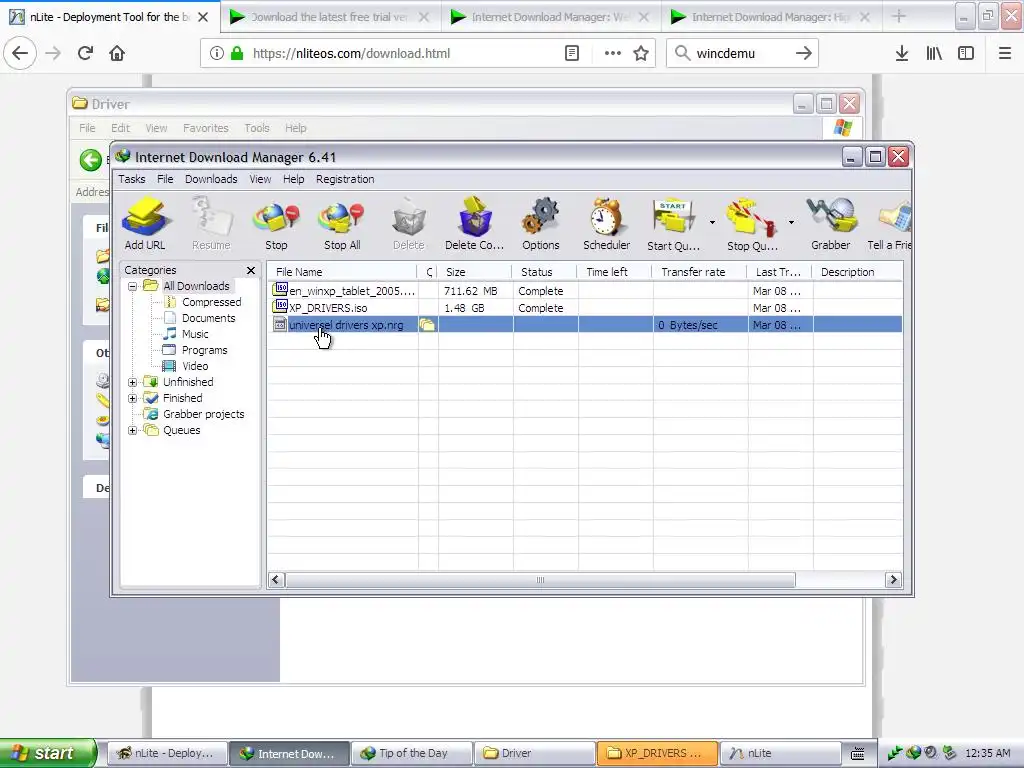Click the Tell a Friend icon
The height and width of the screenshot is (768, 1024).
(889, 224)
